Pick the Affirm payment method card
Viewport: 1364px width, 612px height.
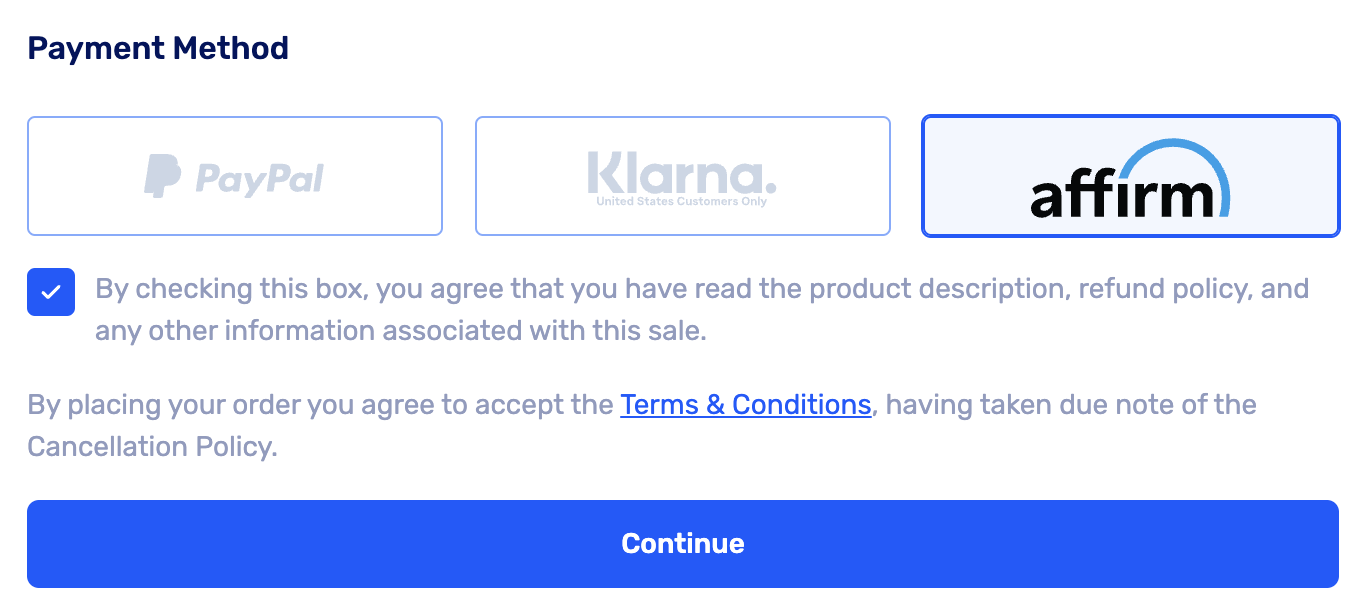(x=1130, y=176)
